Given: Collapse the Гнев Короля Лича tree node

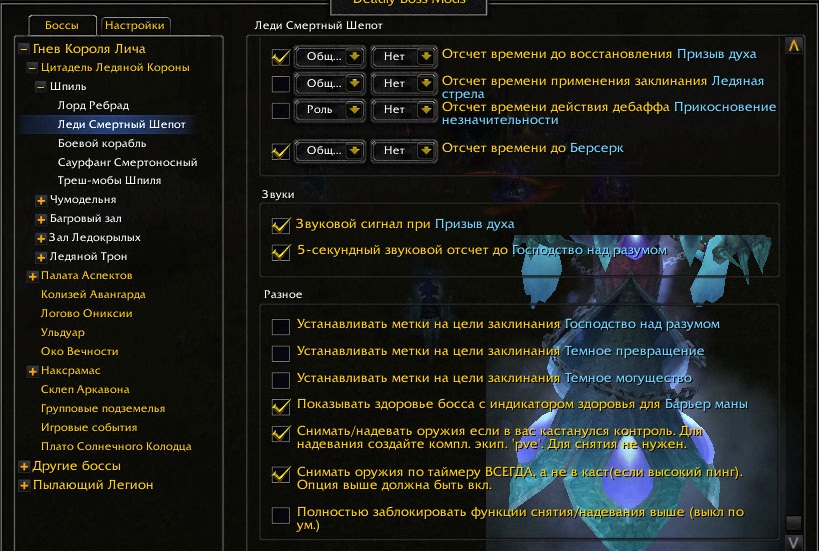Looking at the screenshot, I should tap(24, 49).
